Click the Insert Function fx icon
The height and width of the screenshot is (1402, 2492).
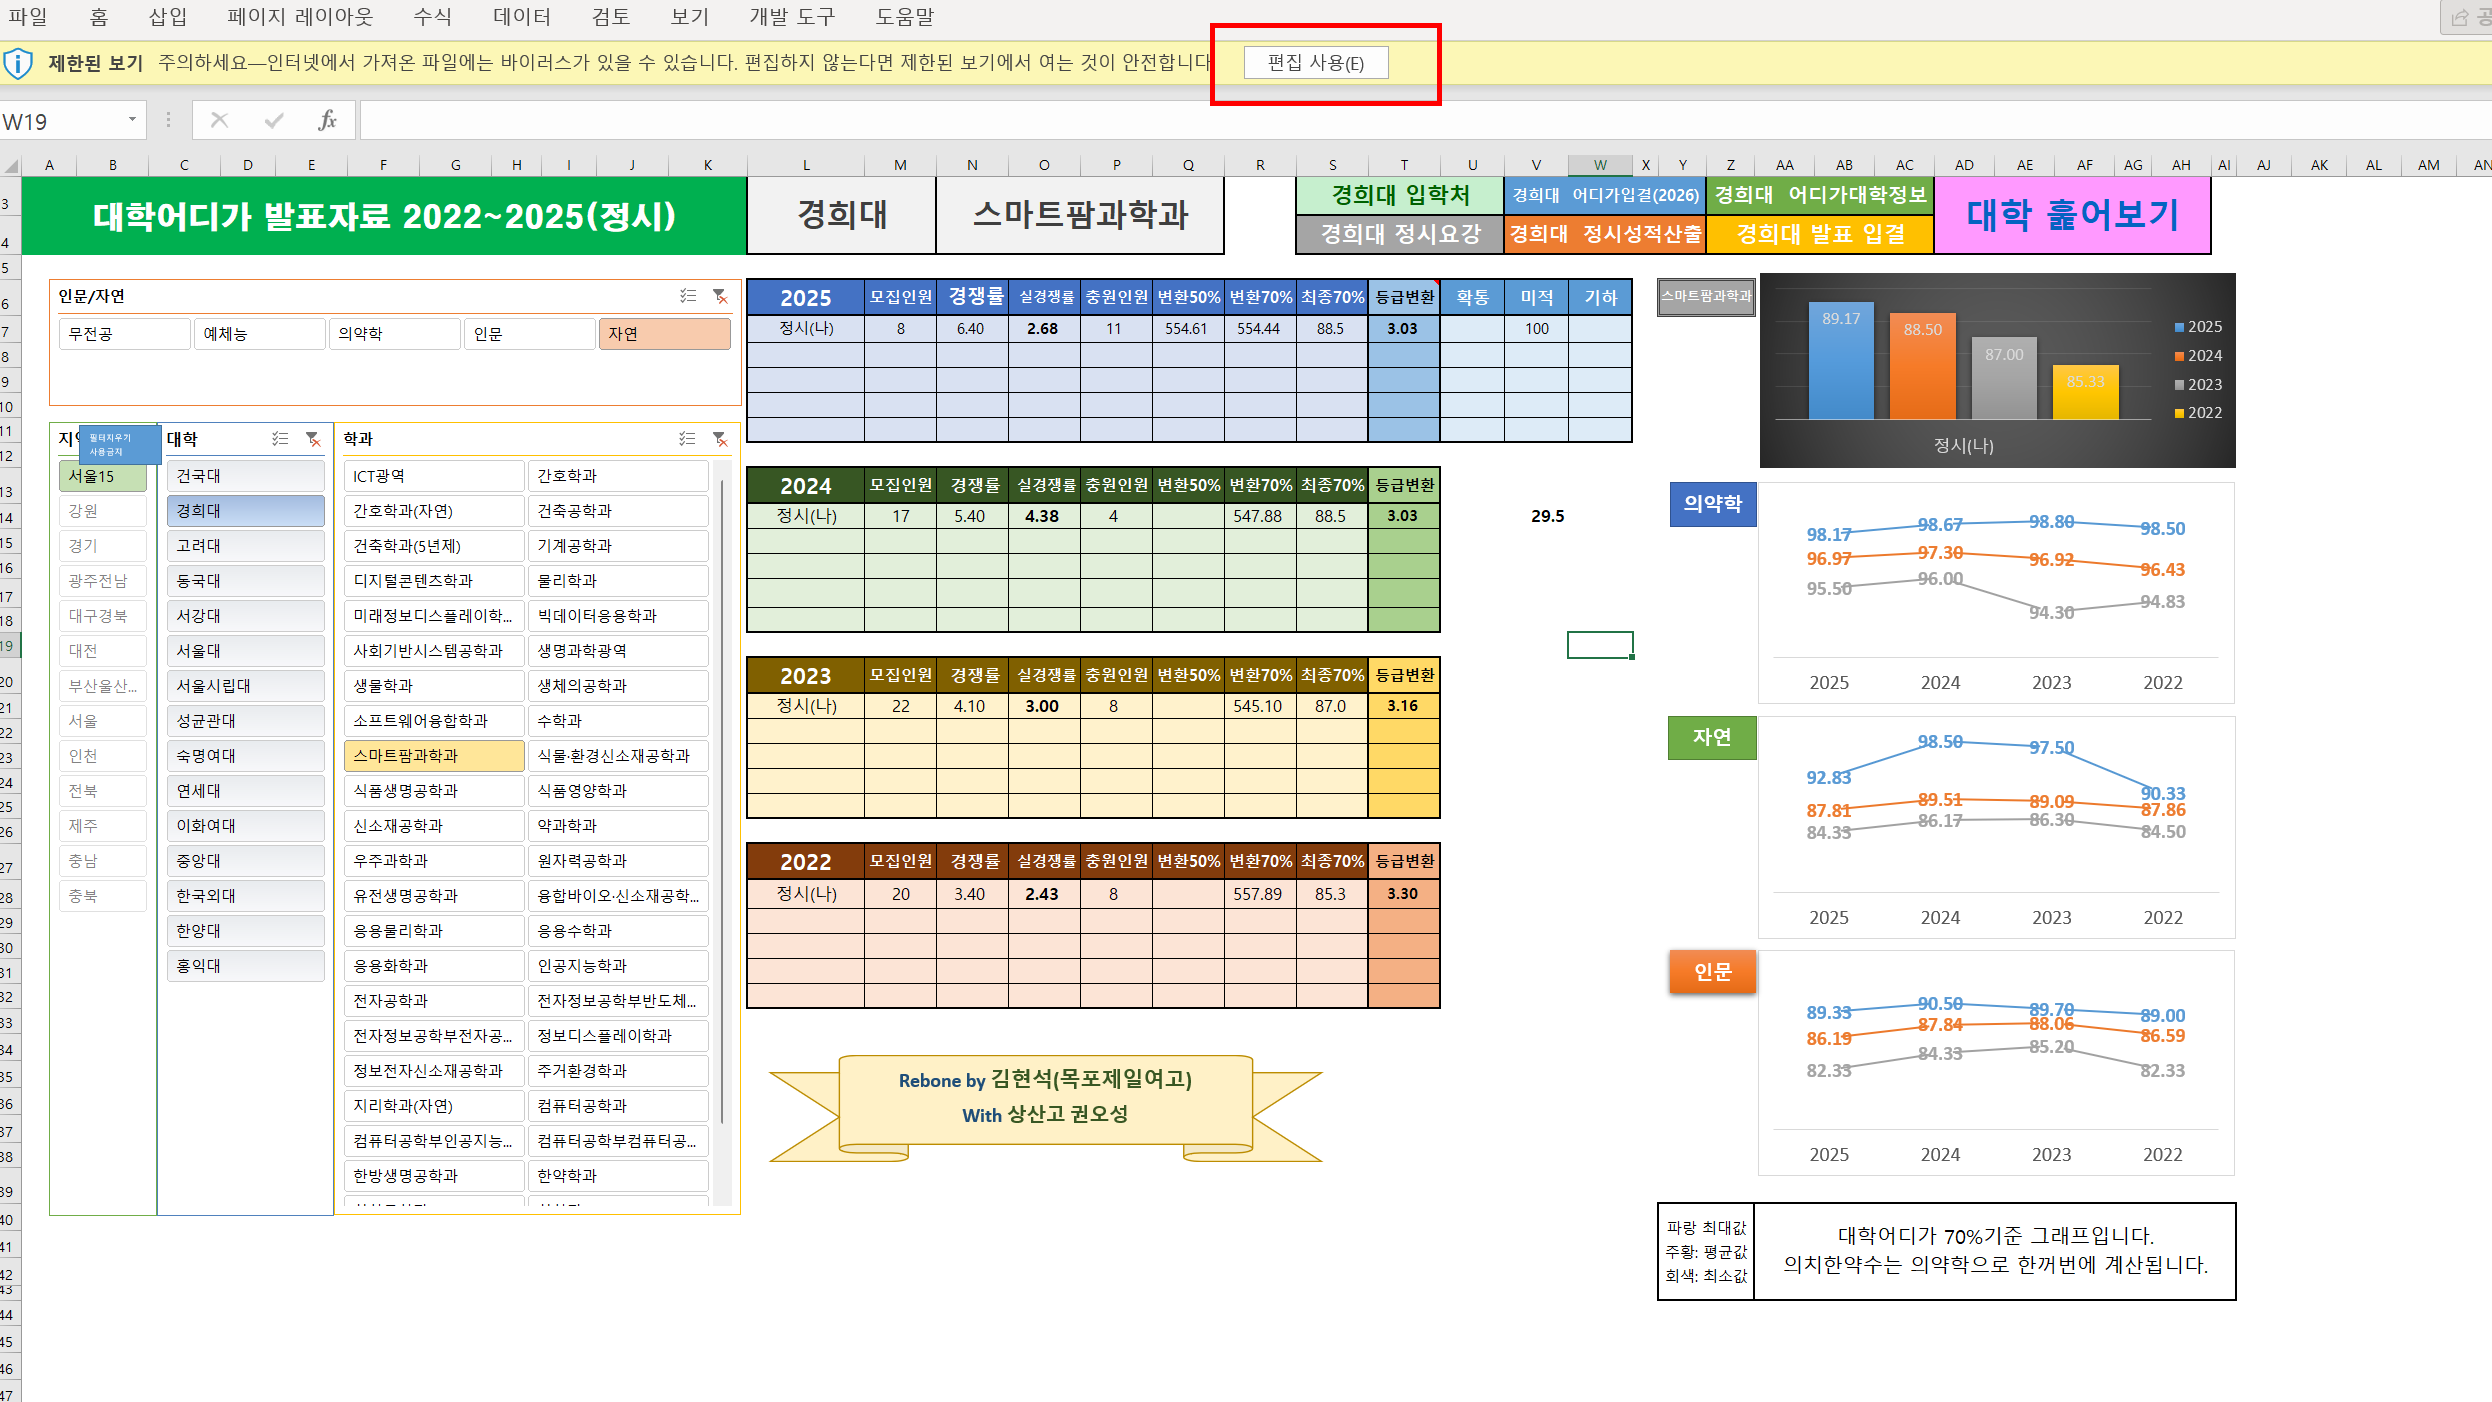click(x=327, y=121)
